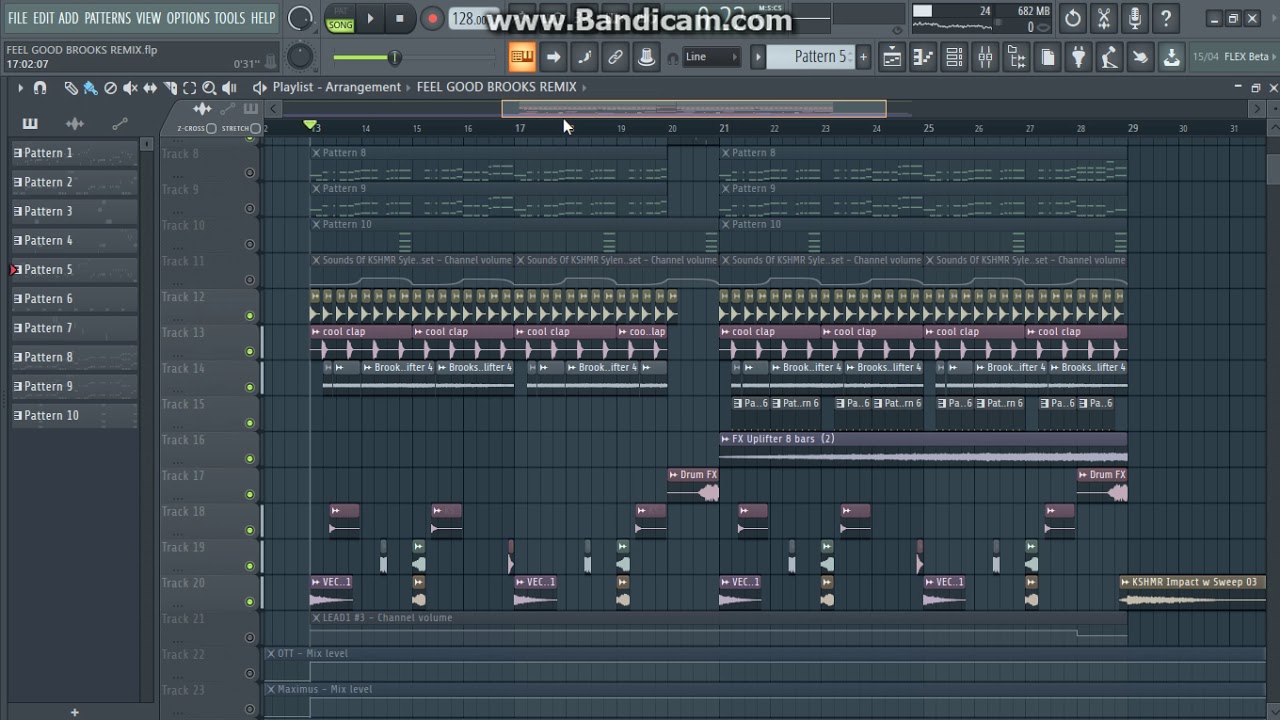Open the Mixer window
The height and width of the screenshot is (720, 1280).
click(x=985, y=57)
